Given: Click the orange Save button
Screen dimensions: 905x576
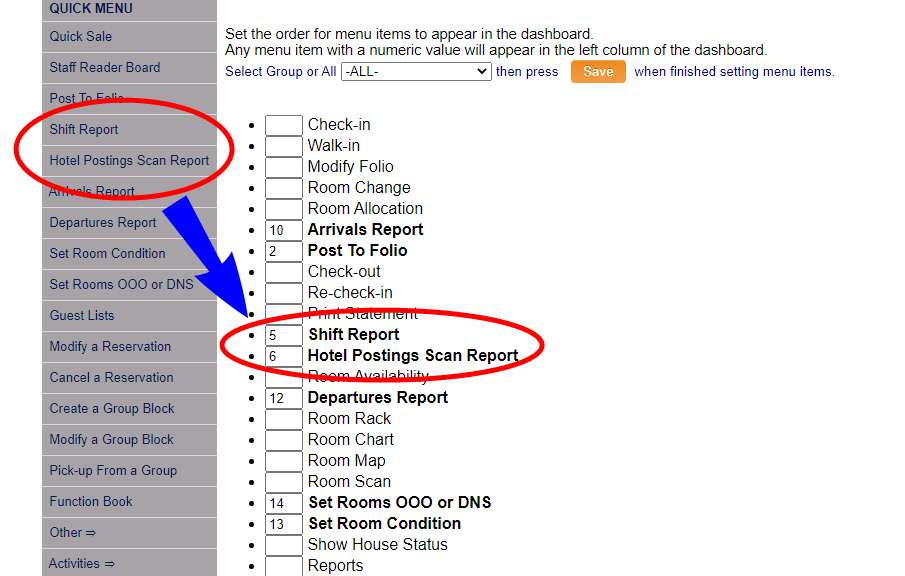Looking at the screenshot, I should point(598,72).
